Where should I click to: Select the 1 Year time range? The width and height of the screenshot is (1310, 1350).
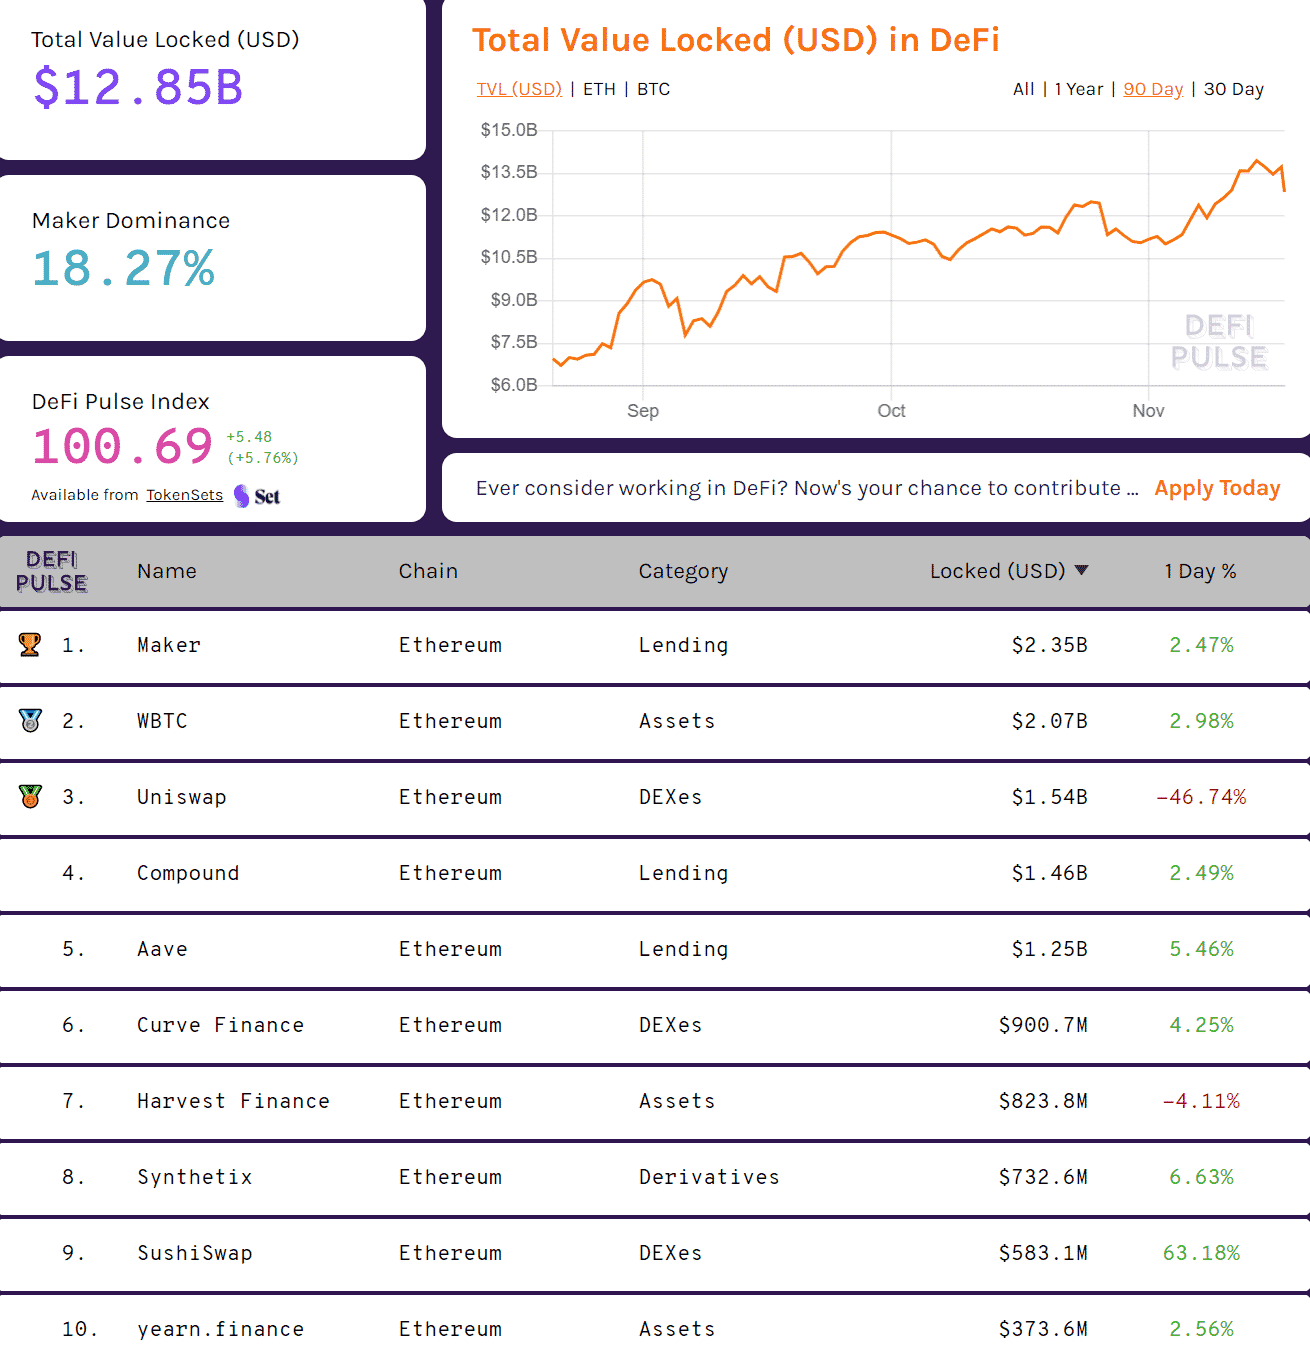click(x=1078, y=89)
